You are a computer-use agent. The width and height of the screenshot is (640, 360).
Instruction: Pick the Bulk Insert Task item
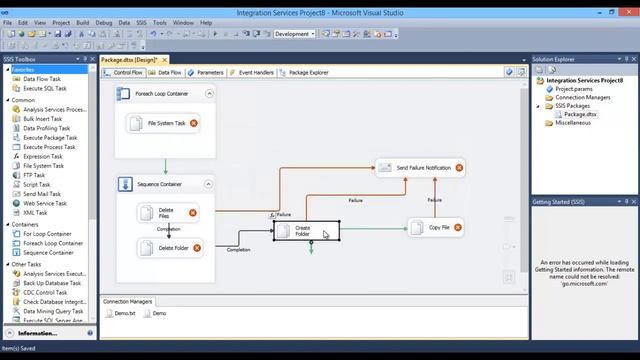point(42,119)
